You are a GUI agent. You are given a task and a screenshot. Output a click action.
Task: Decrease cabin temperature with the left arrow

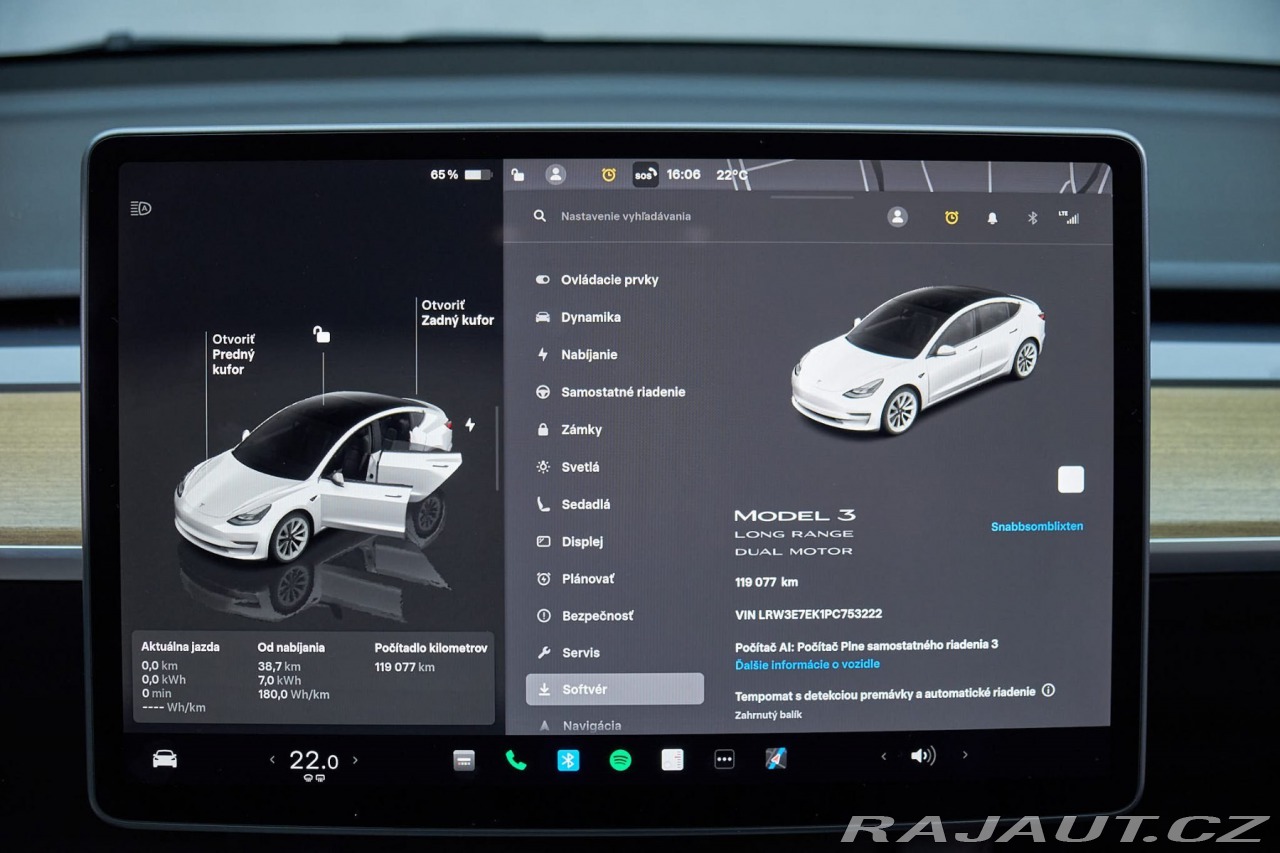pyautogui.click(x=272, y=760)
